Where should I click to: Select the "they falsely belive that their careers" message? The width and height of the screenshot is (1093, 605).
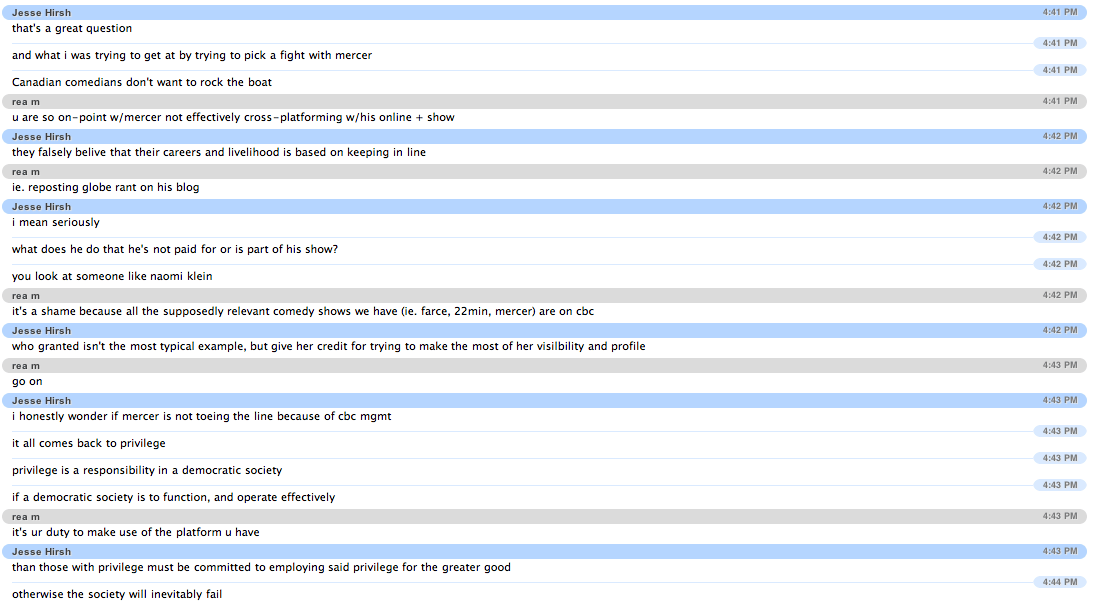coord(219,153)
